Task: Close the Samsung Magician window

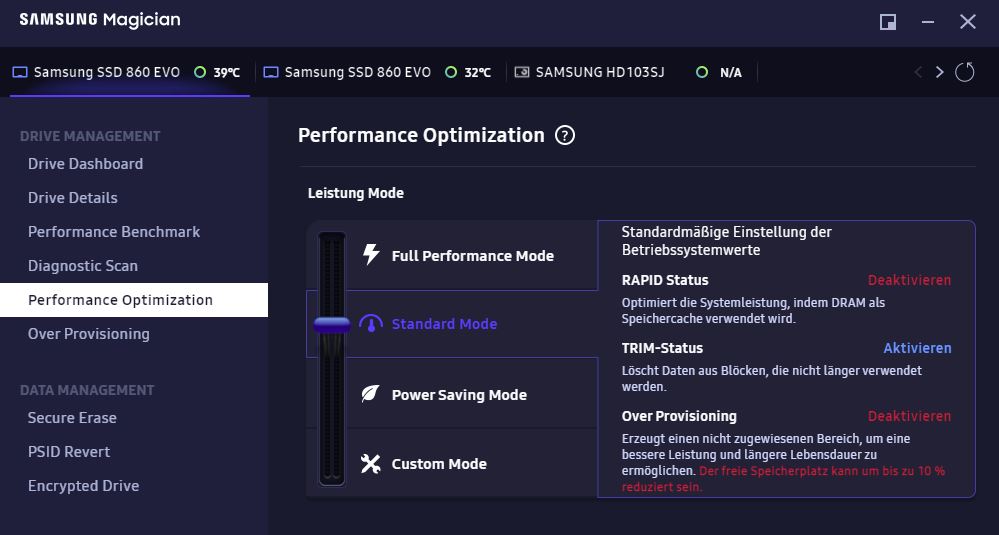Action: click(x=968, y=22)
